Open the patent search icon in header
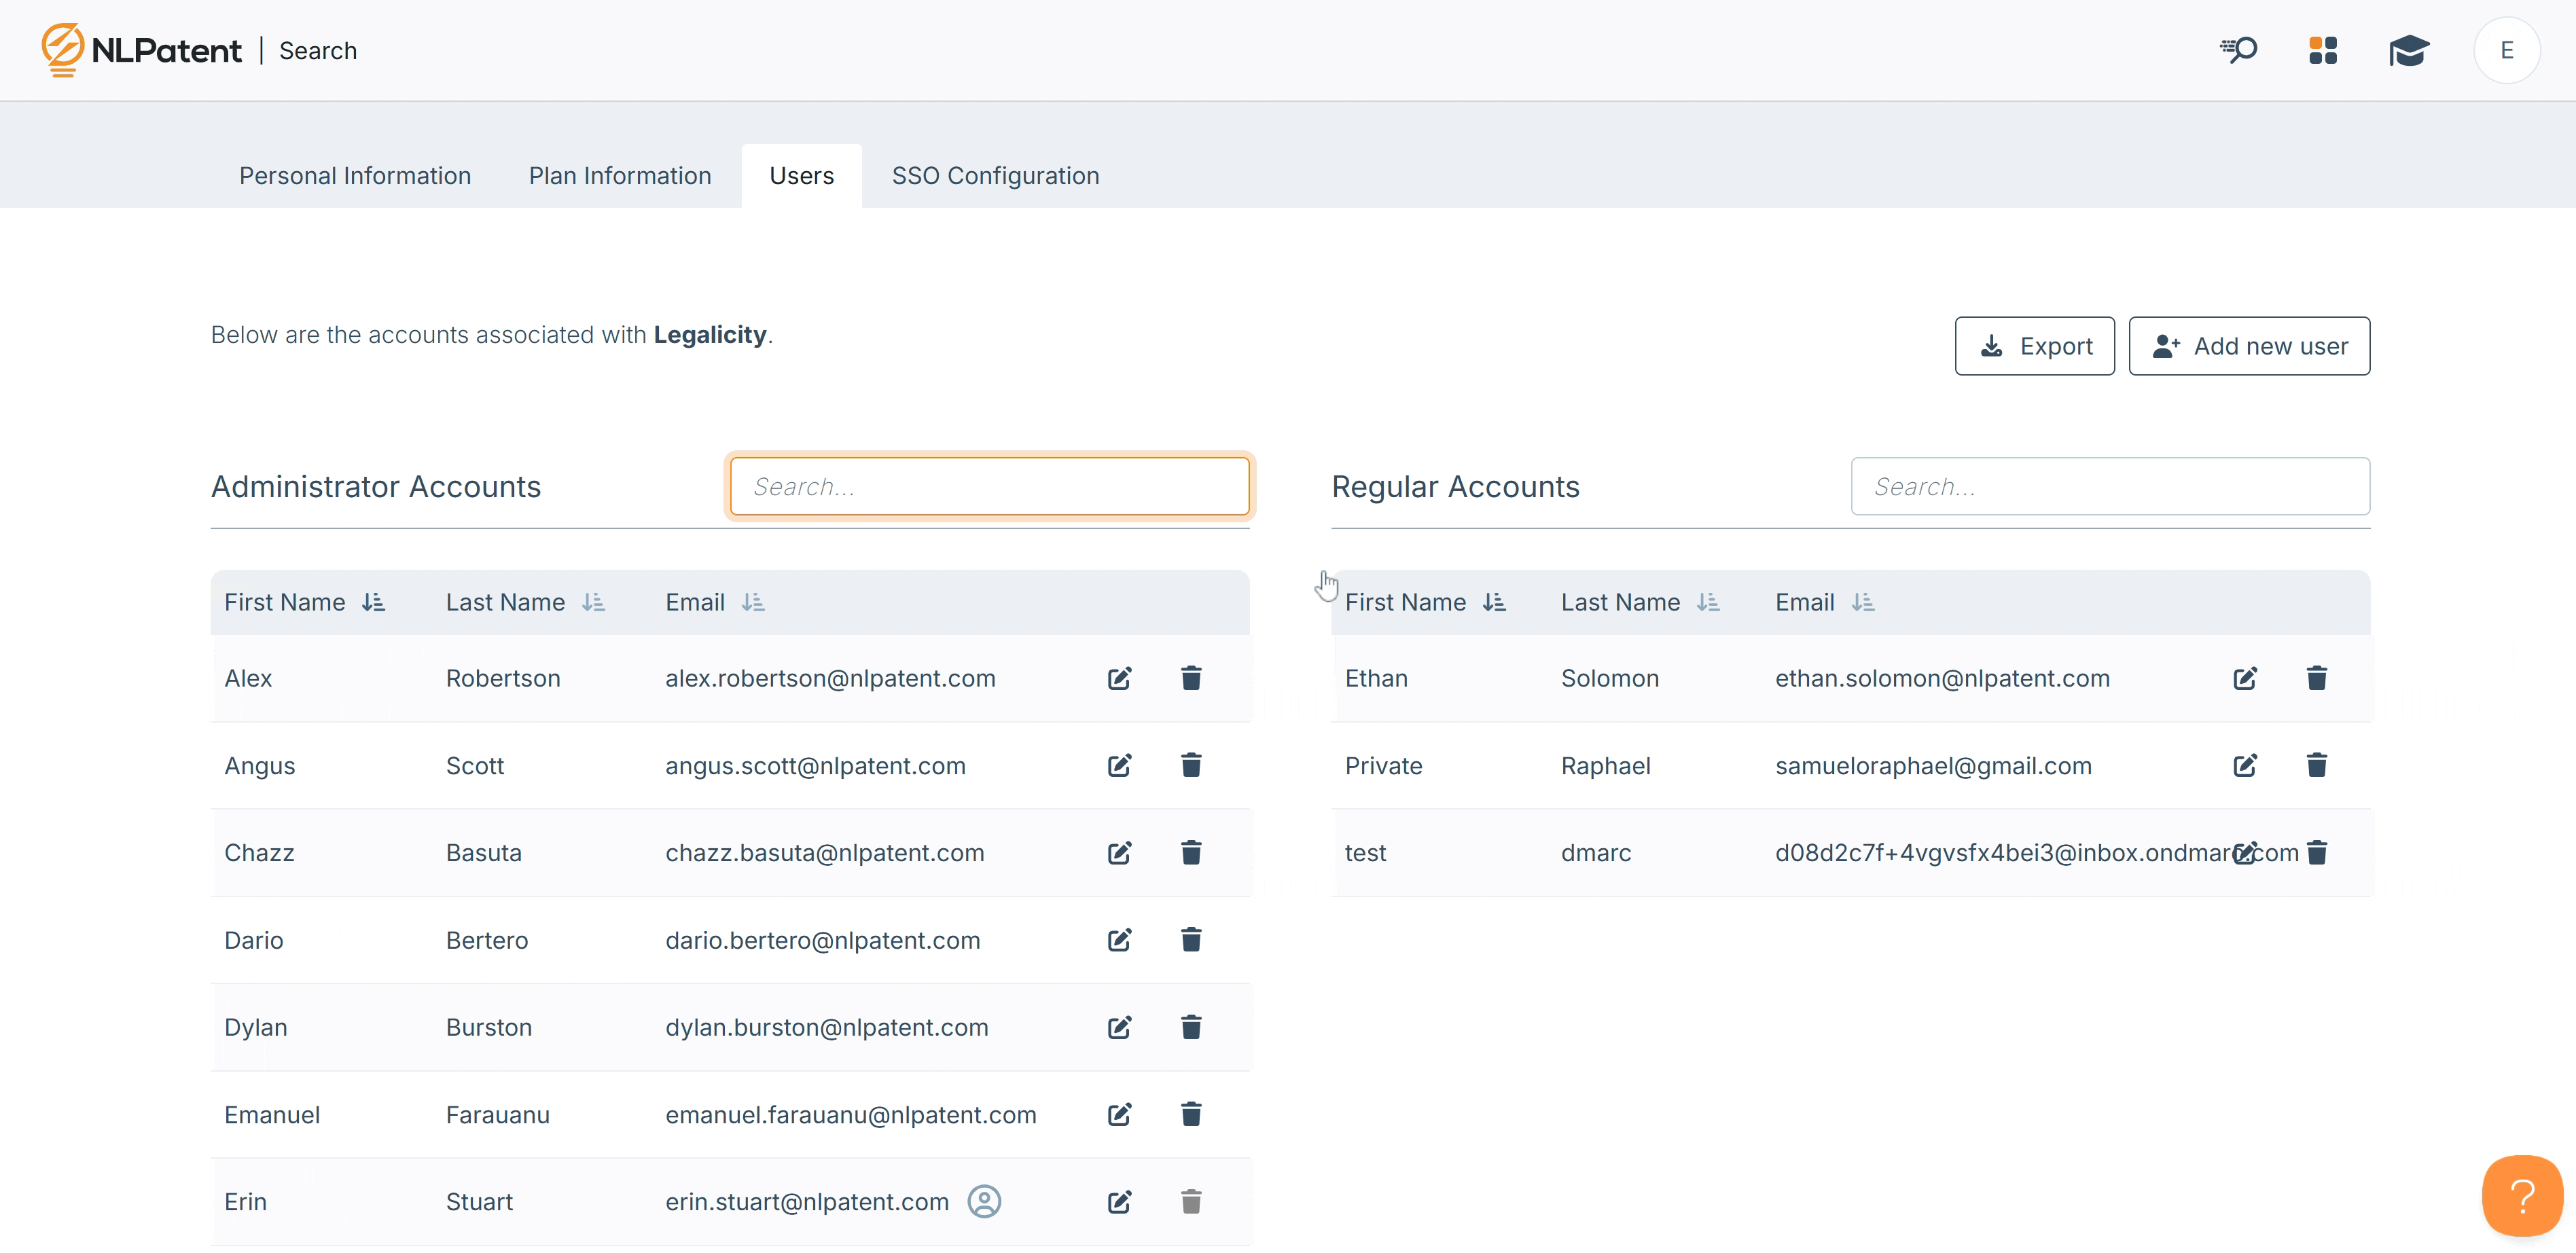 coord(2238,50)
